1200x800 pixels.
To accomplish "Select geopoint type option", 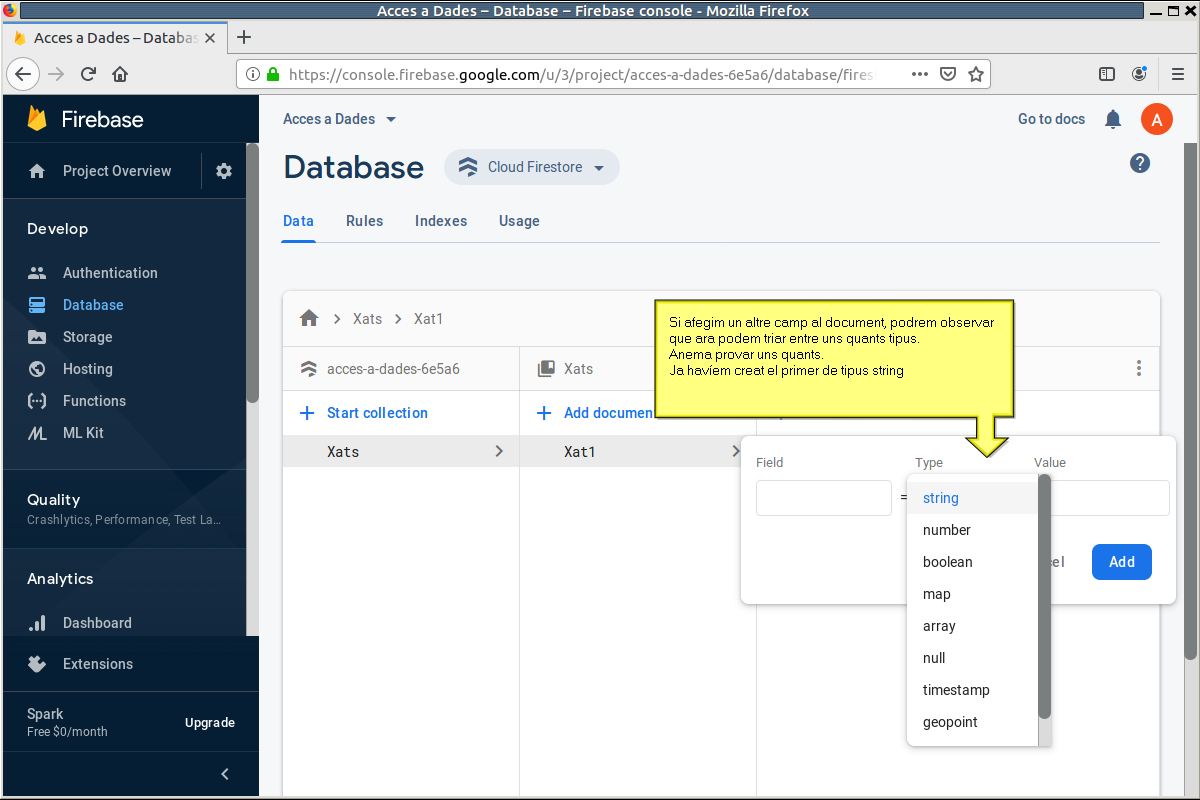I will pyautogui.click(x=972, y=722).
